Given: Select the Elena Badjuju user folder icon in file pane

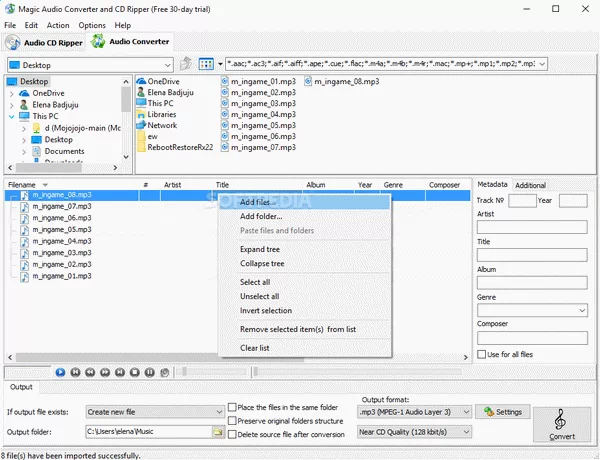Looking at the screenshot, I should click(x=141, y=92).
